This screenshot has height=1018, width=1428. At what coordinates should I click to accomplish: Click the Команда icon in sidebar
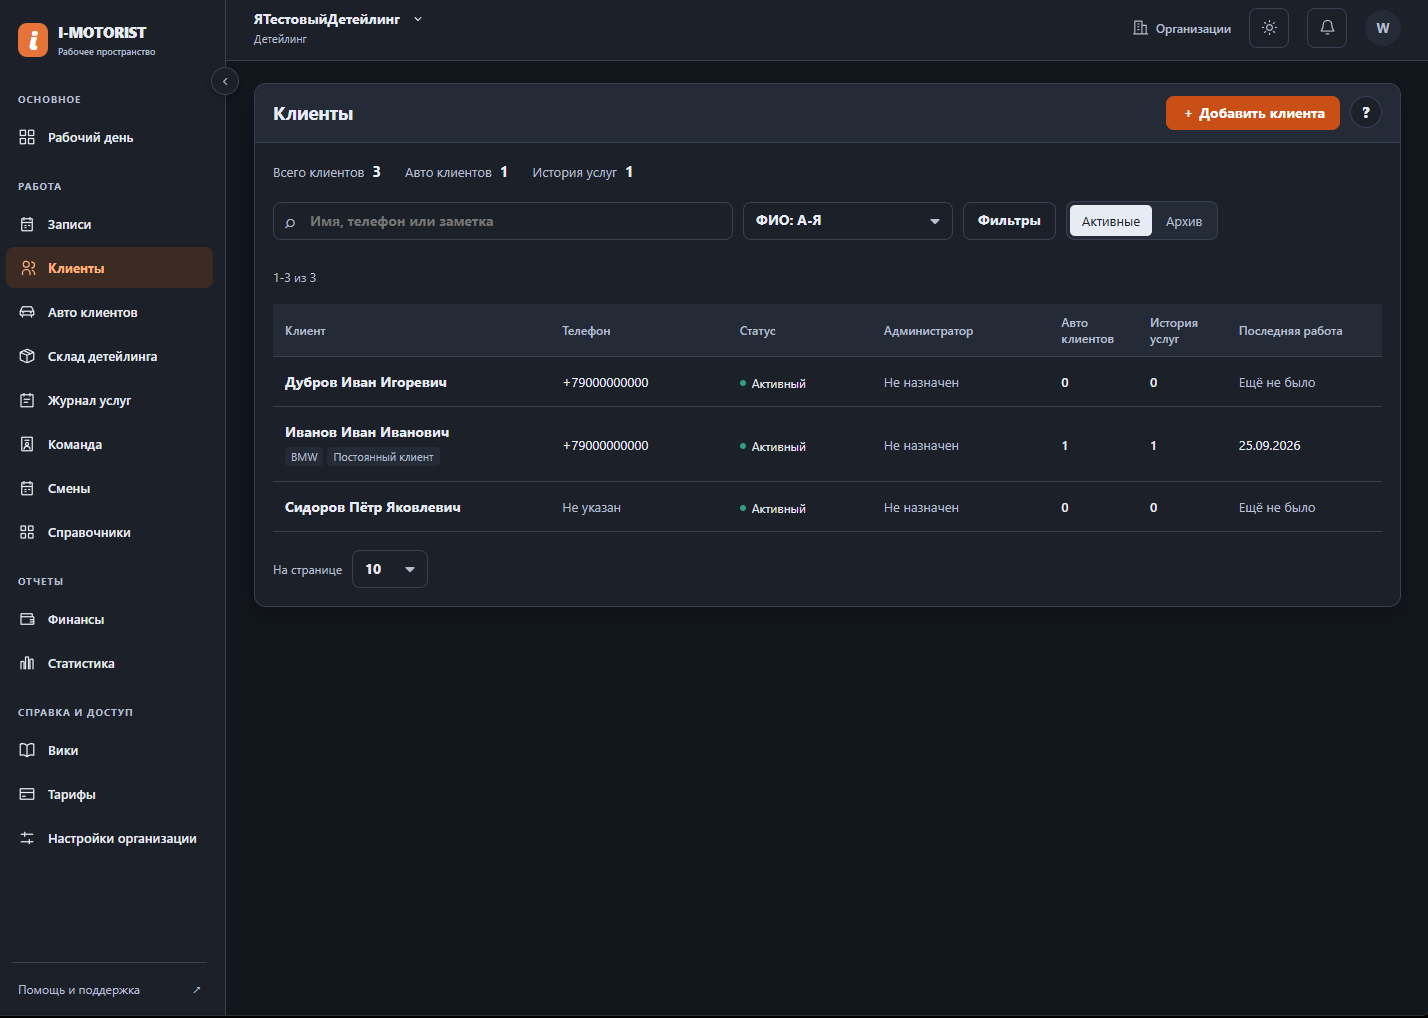click(x=27, y=444)
